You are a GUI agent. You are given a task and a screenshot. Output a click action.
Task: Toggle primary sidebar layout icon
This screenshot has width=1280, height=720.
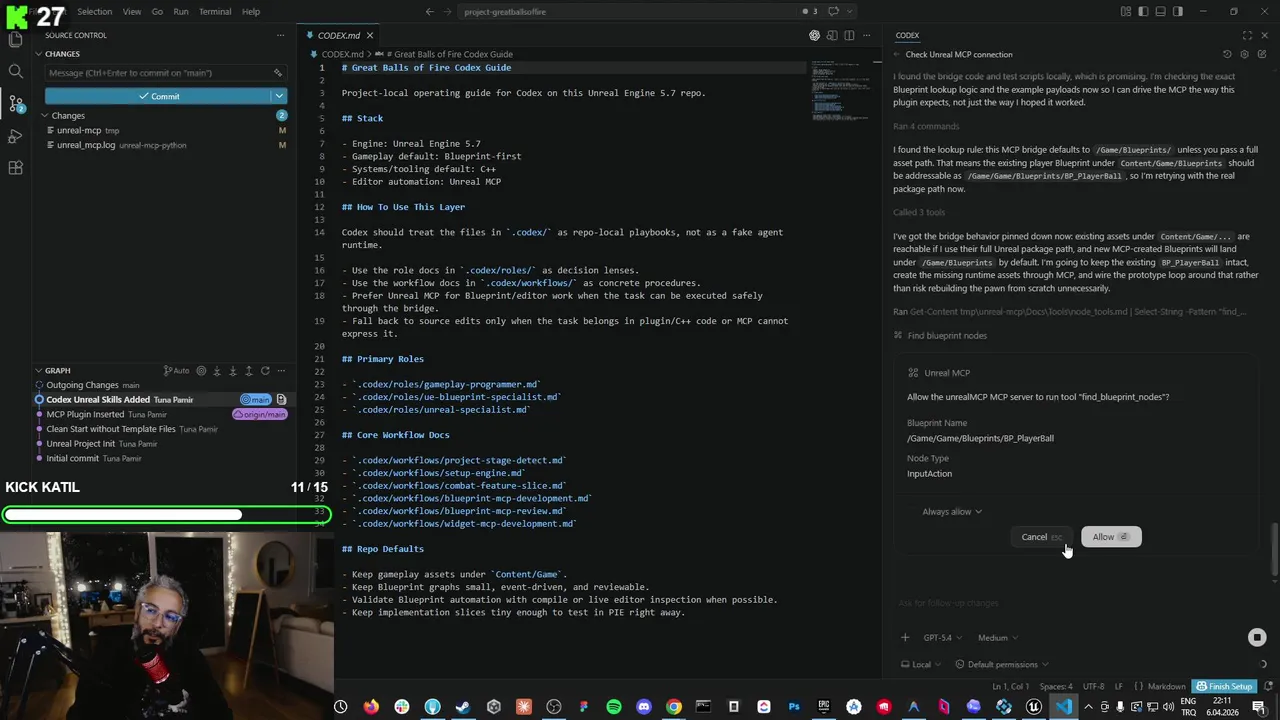(x=1143, y=12)
